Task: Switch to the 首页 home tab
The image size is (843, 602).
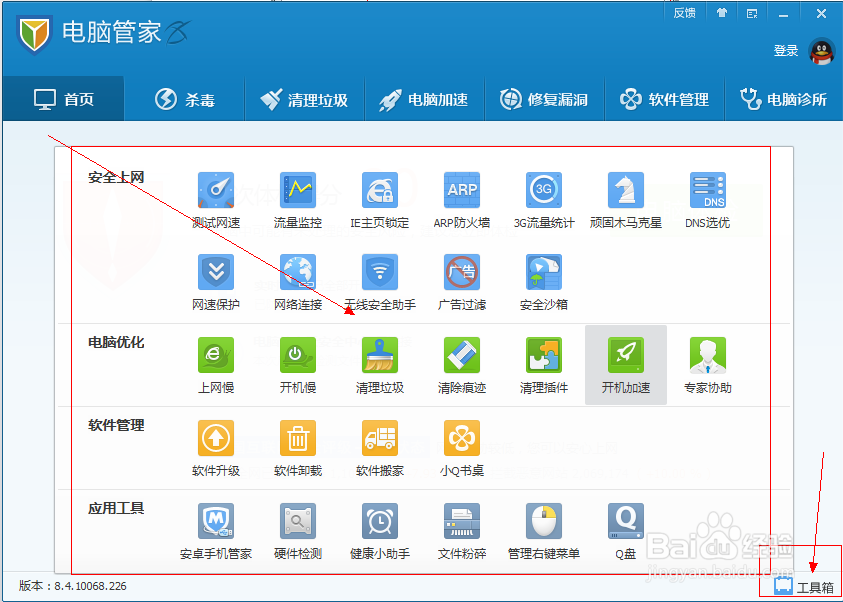Action: point(63,99)
